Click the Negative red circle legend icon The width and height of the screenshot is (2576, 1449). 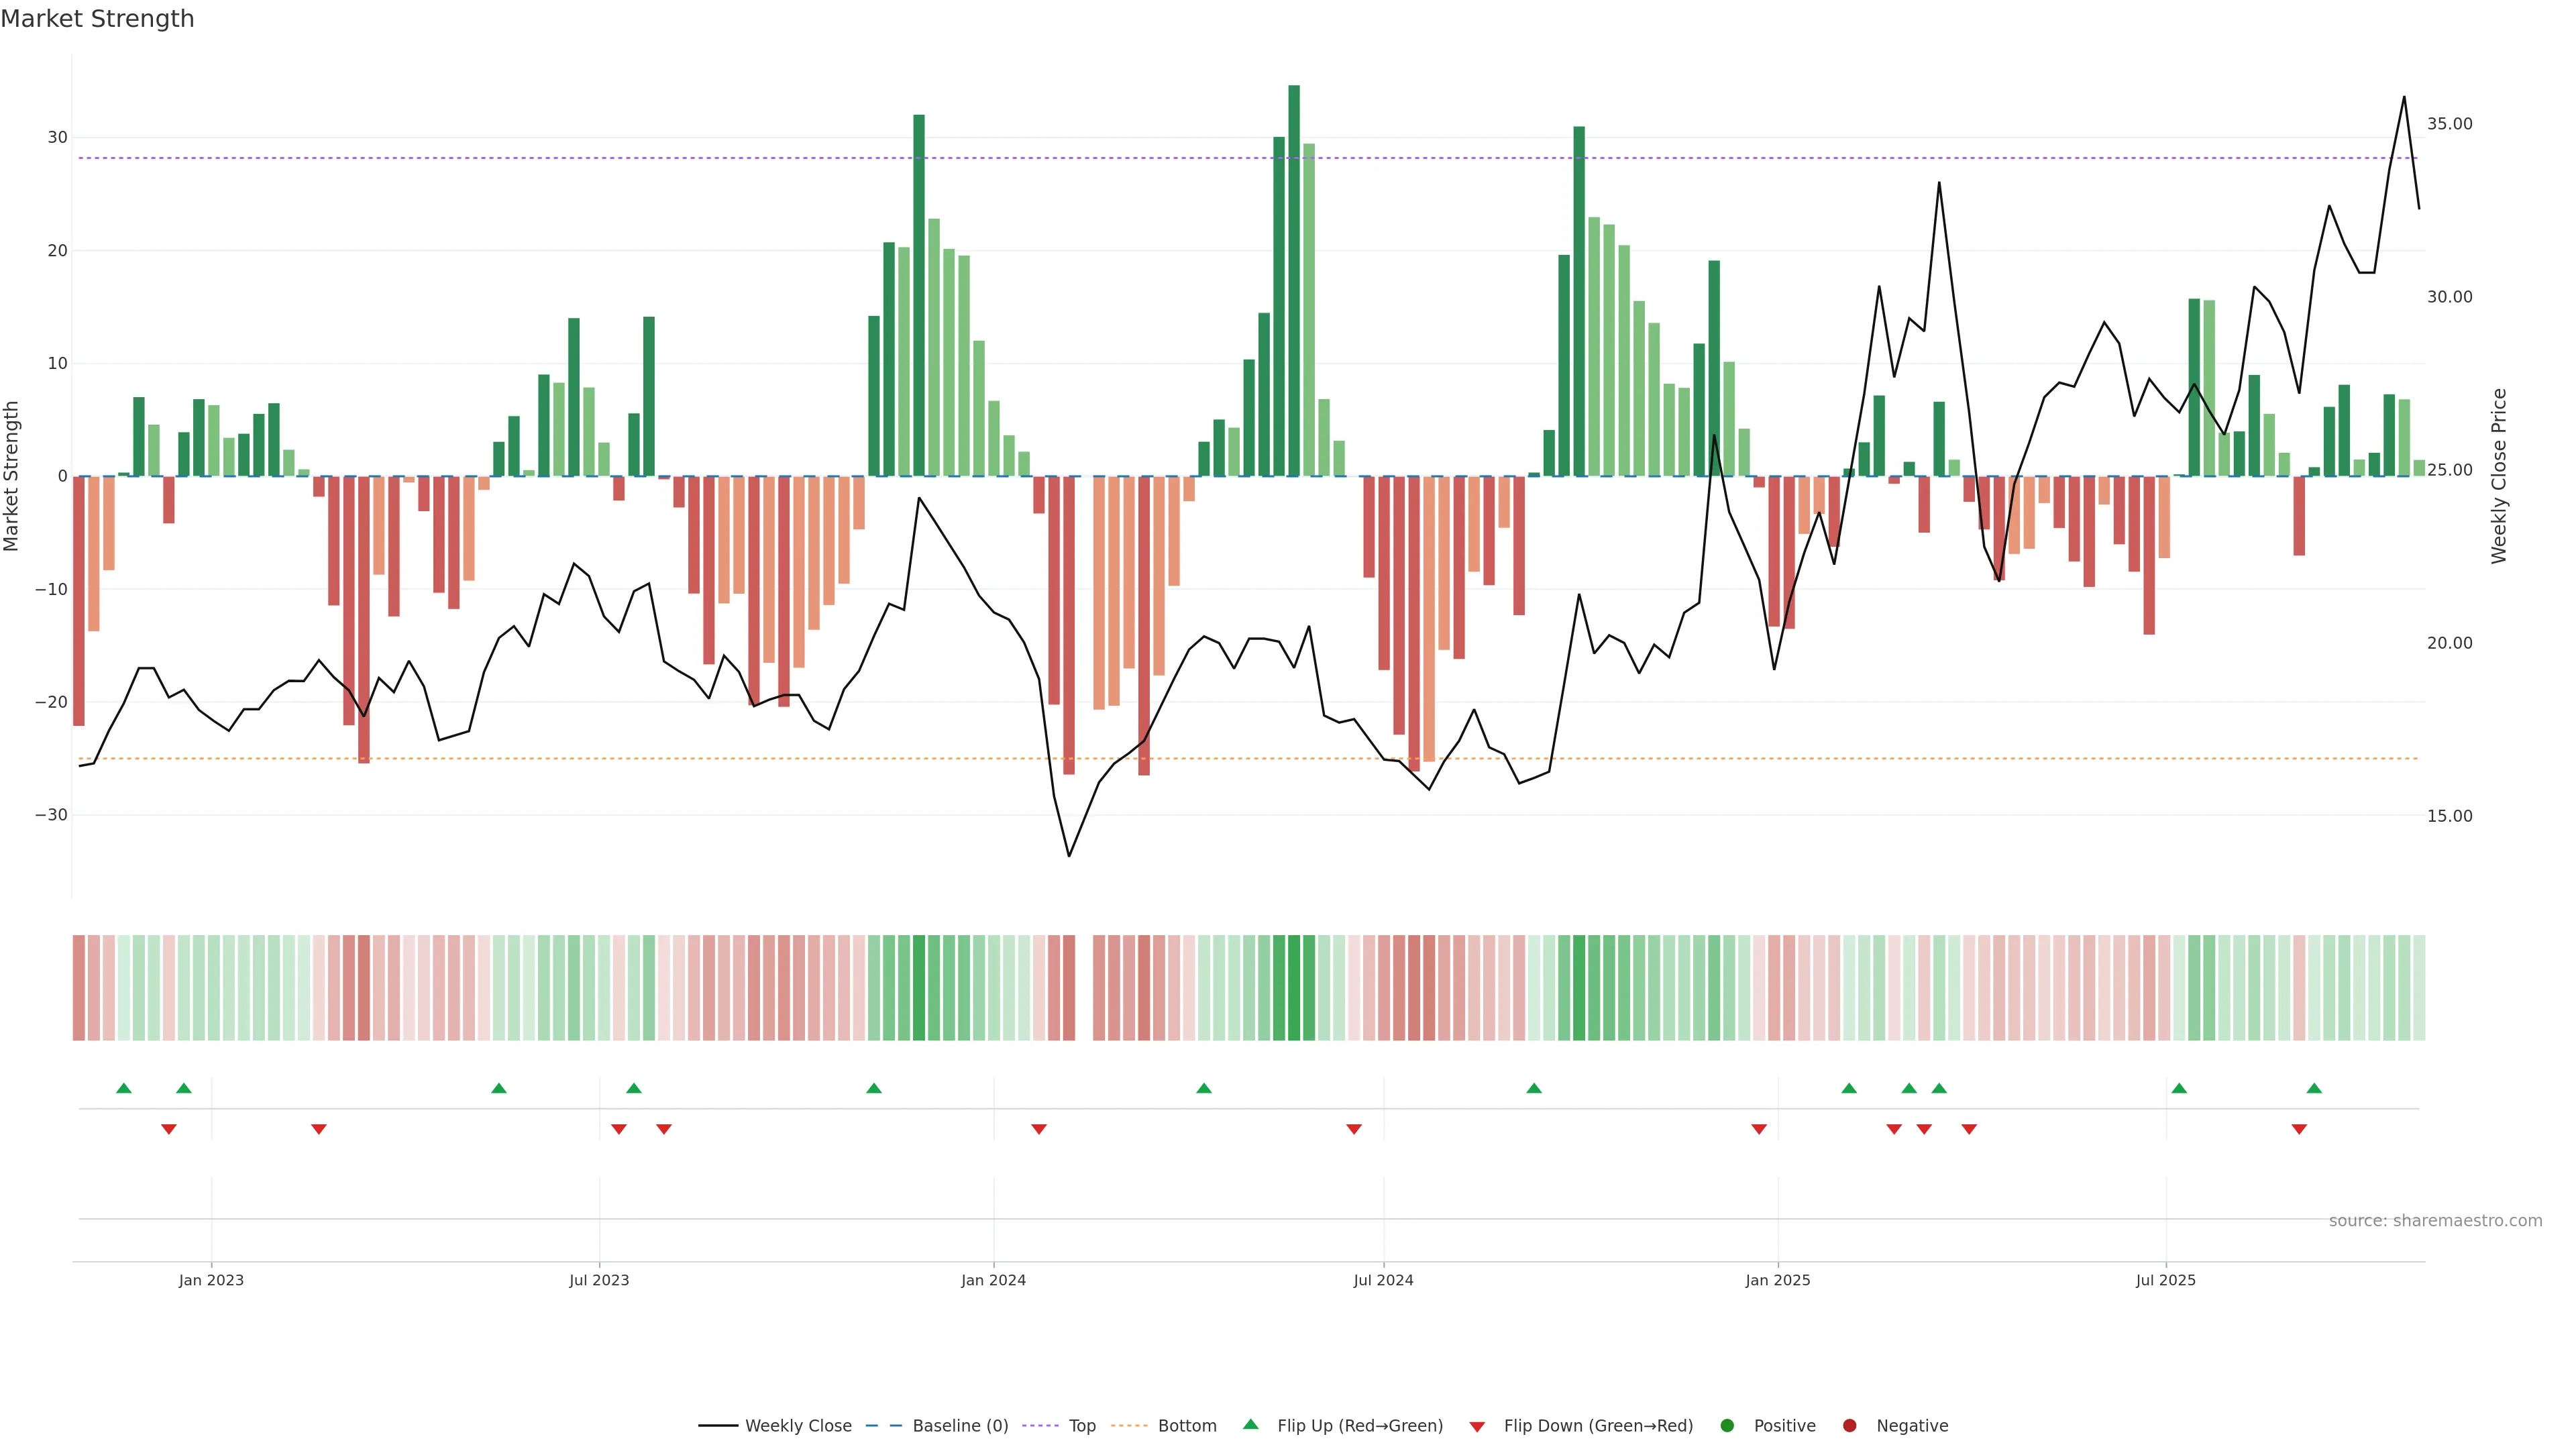coord(1849,1426)
